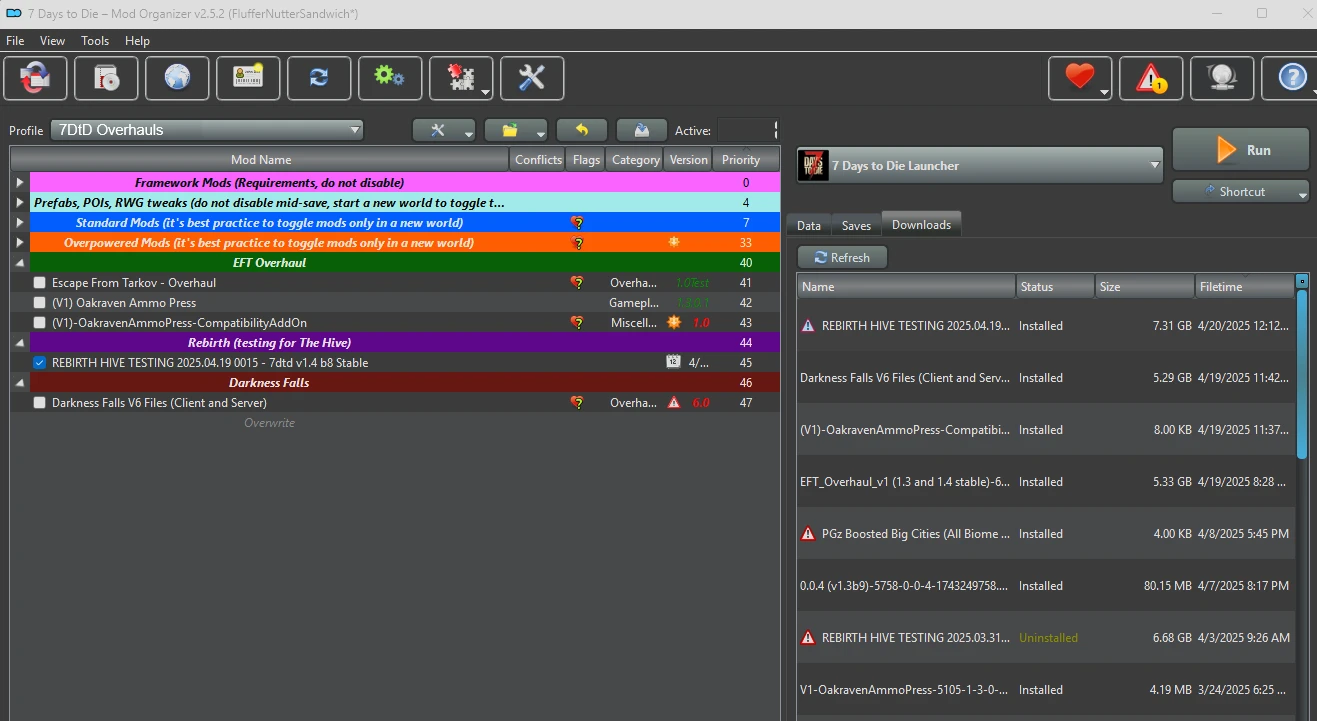Click the heart flag on Overpowered Mods row
The width and height of the screenshot is (1317, 721).
point(577,243)
